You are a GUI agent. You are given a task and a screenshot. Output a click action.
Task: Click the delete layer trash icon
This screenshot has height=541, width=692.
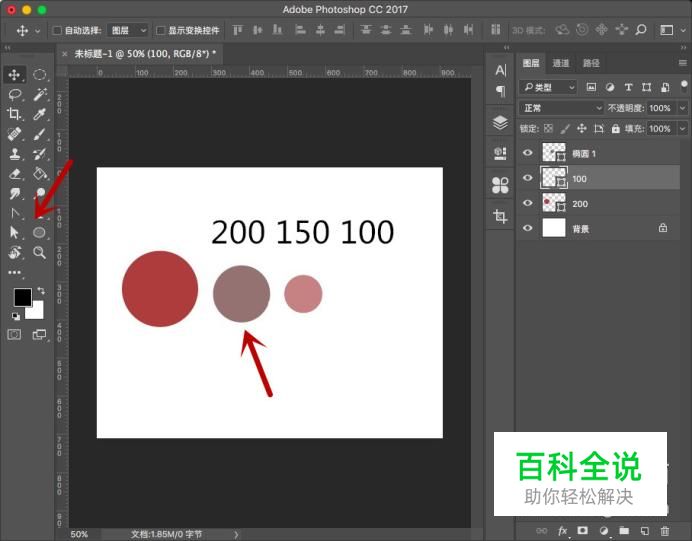click(665, 530)
